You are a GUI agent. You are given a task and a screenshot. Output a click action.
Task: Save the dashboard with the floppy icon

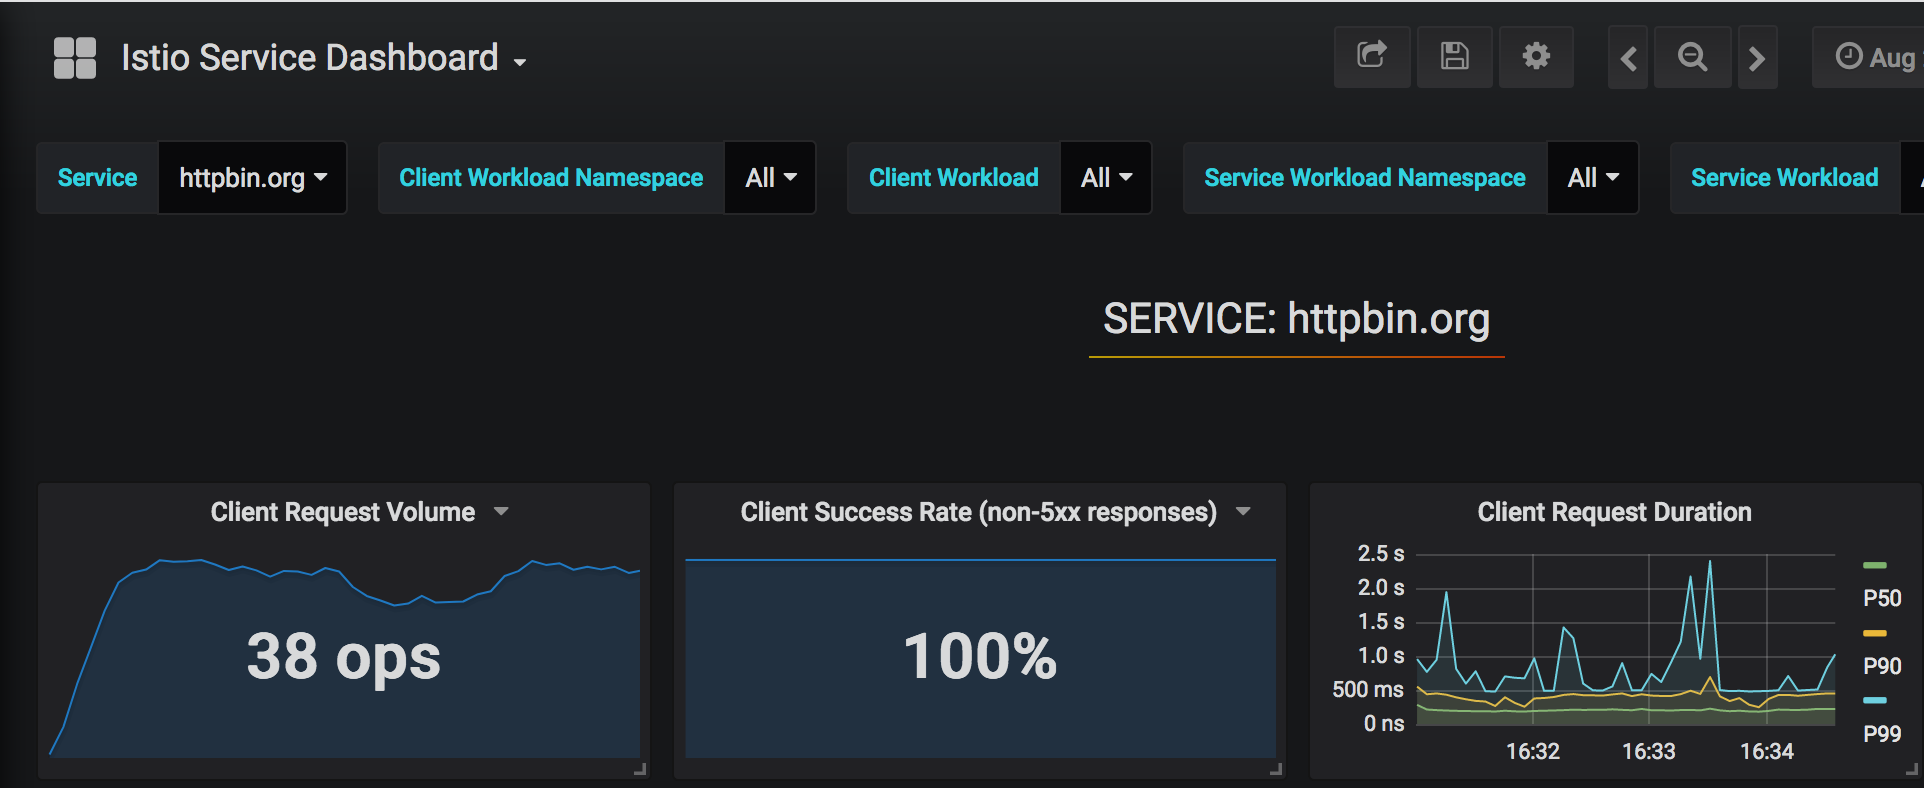pyautogui.click(x=1455, y=57)
